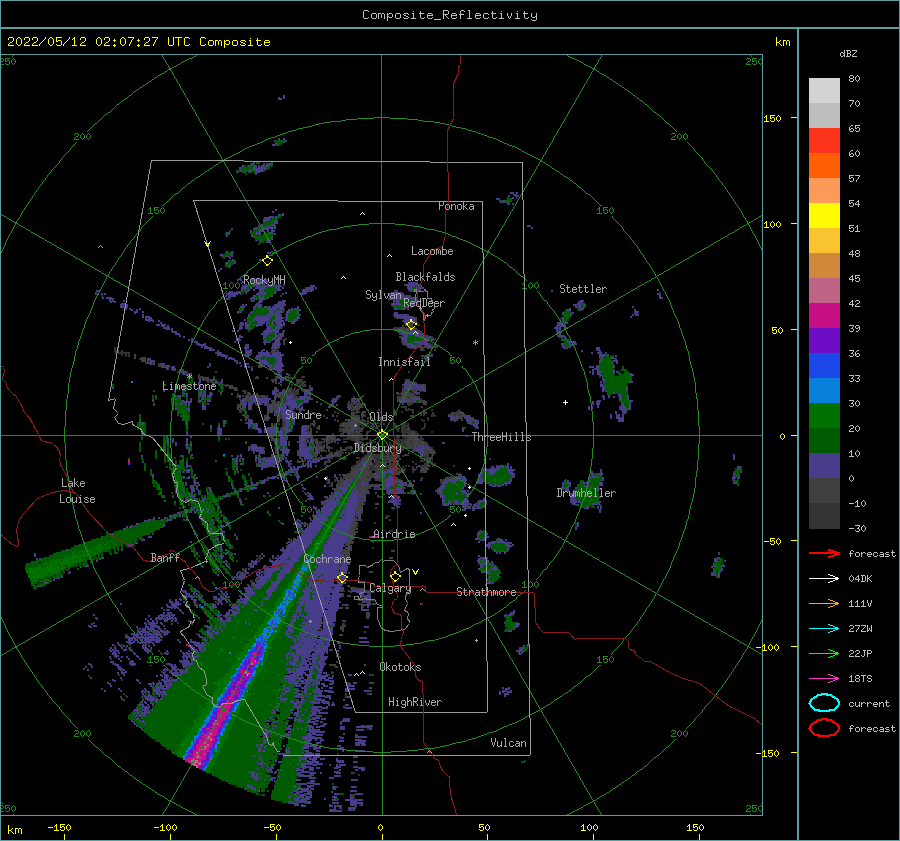This screenshot has height=841, width=900.
Task: Click the -150 tick on bottom axis
Action: click(59, 827)
